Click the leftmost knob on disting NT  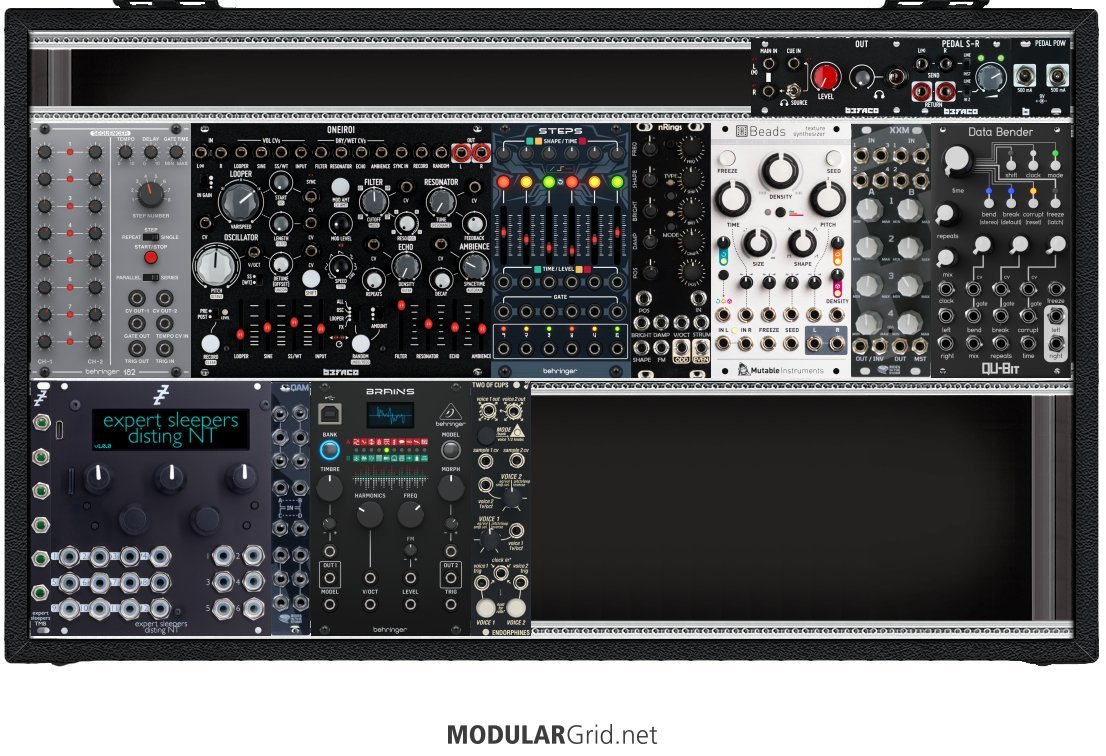coord(97,478)
